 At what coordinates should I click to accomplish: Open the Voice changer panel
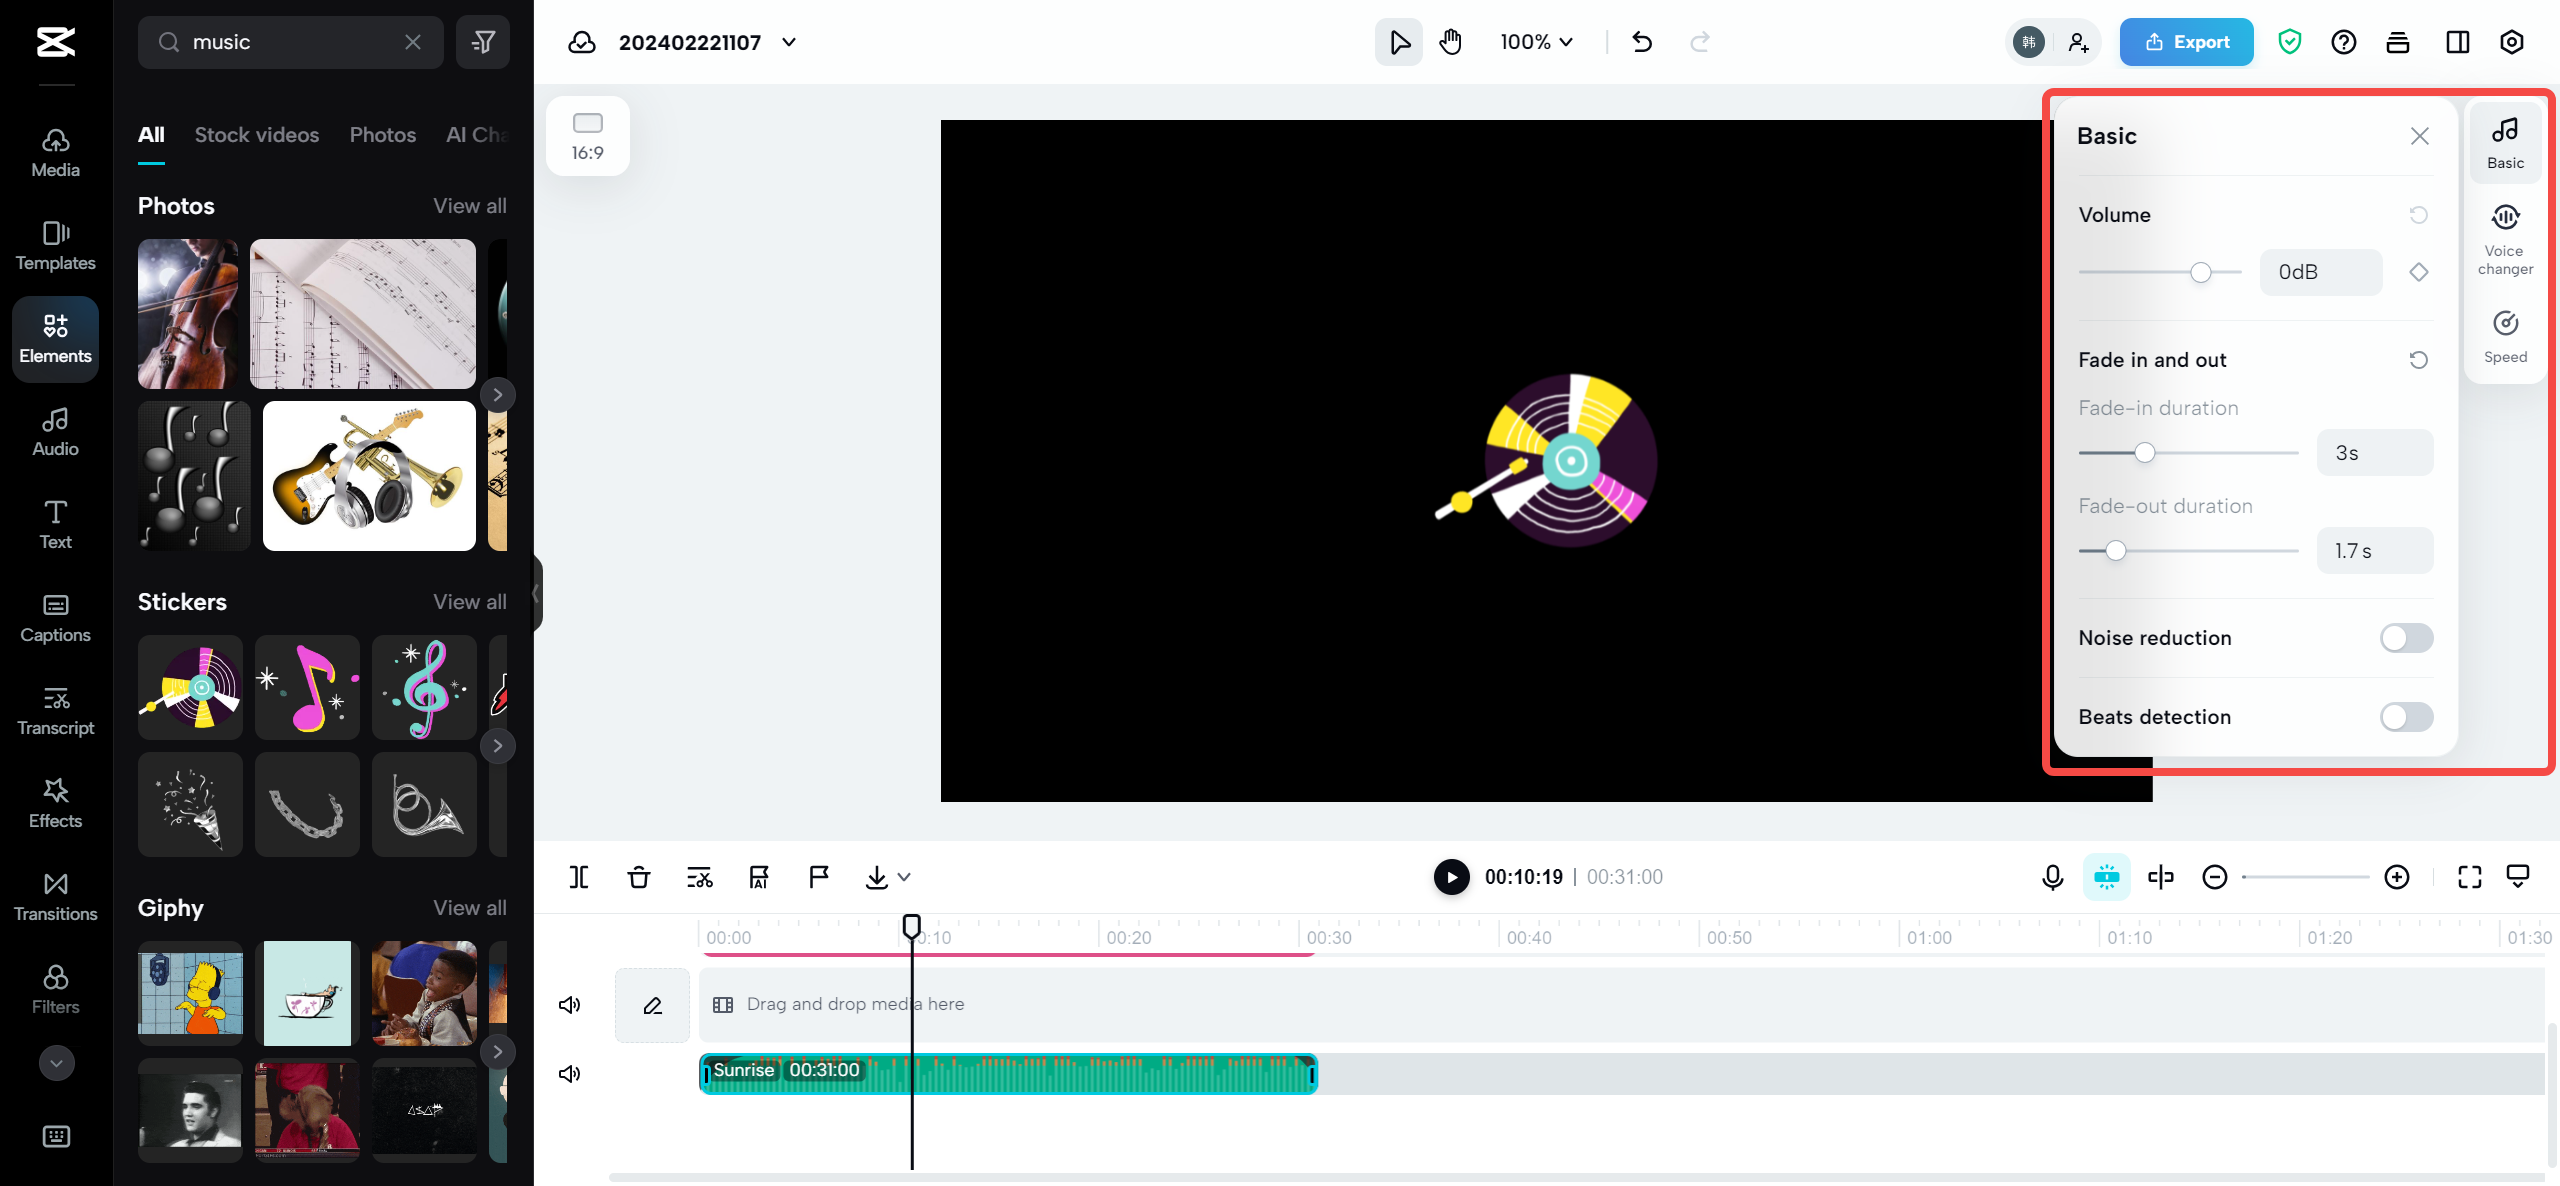click(2505, 238)
